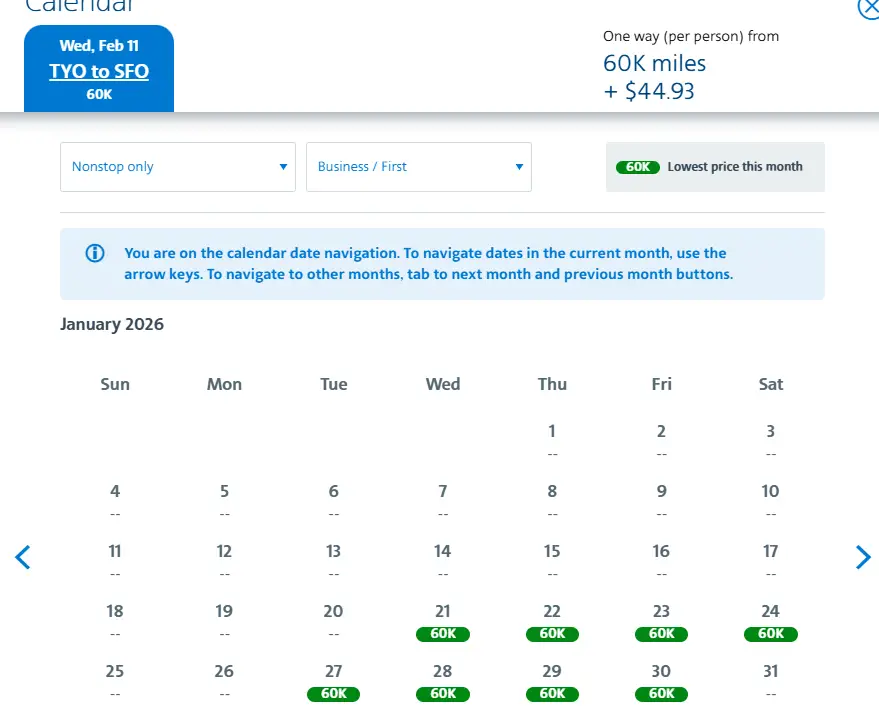879x717 pixels.
Task: Click the TYO to SFO link
Action: (99, 72)
